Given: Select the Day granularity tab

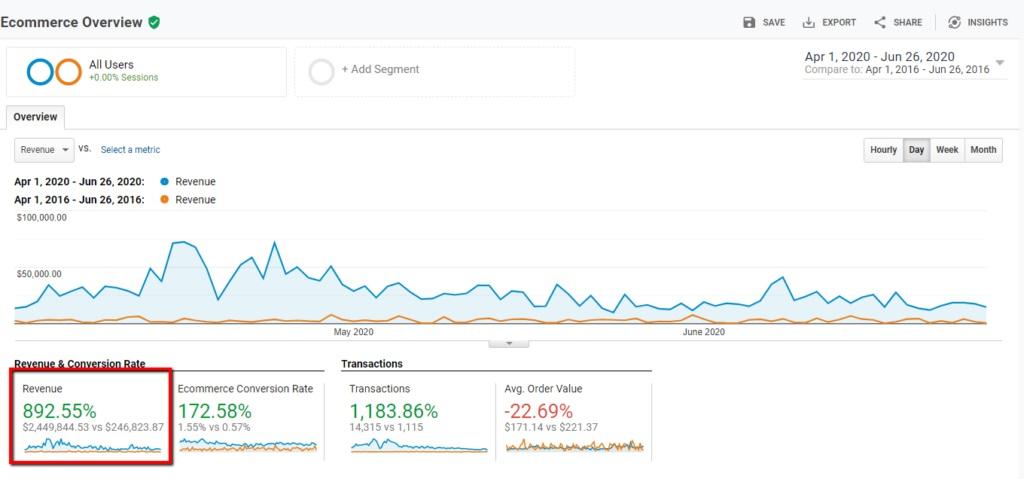Looking at the screenshot, I should coord(916,150).
